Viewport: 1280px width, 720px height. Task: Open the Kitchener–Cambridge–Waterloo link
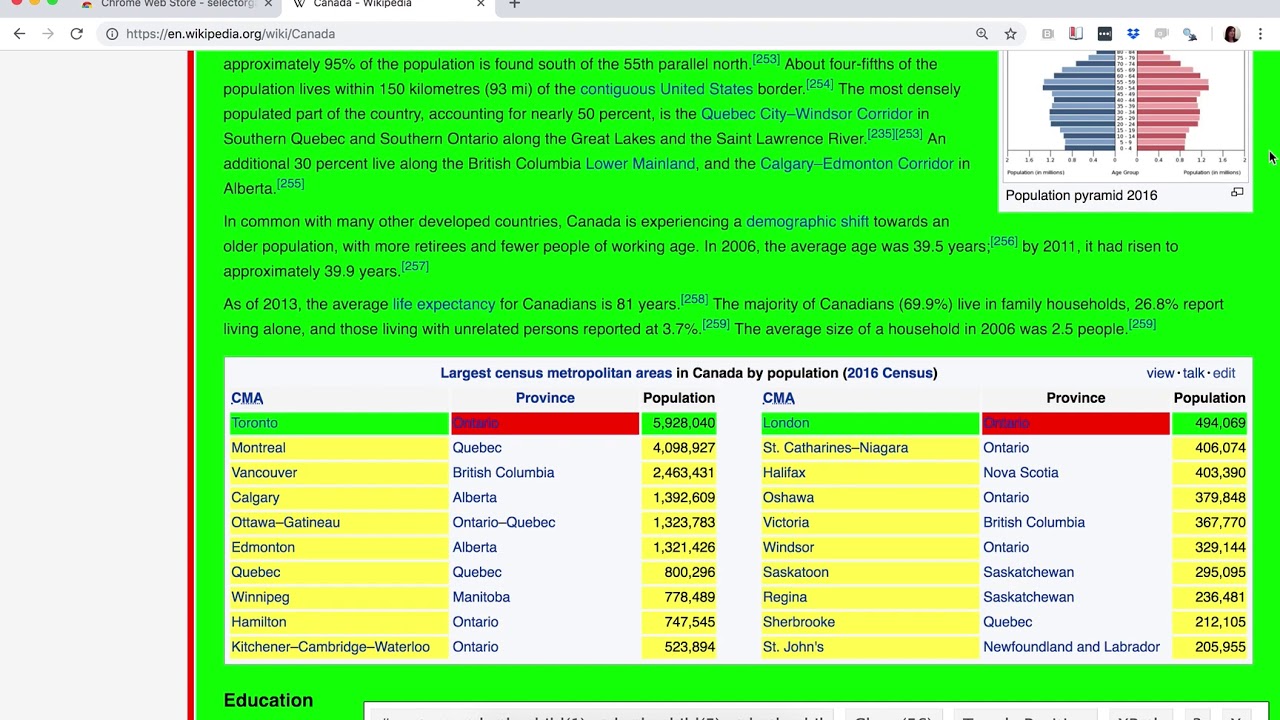(330, 647)
